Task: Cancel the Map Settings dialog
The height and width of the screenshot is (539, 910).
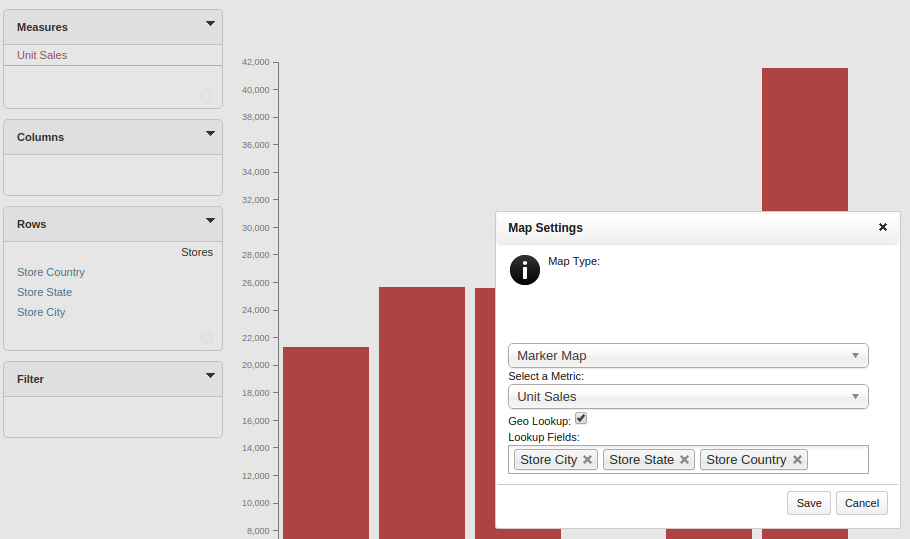Action: point(862,503)
